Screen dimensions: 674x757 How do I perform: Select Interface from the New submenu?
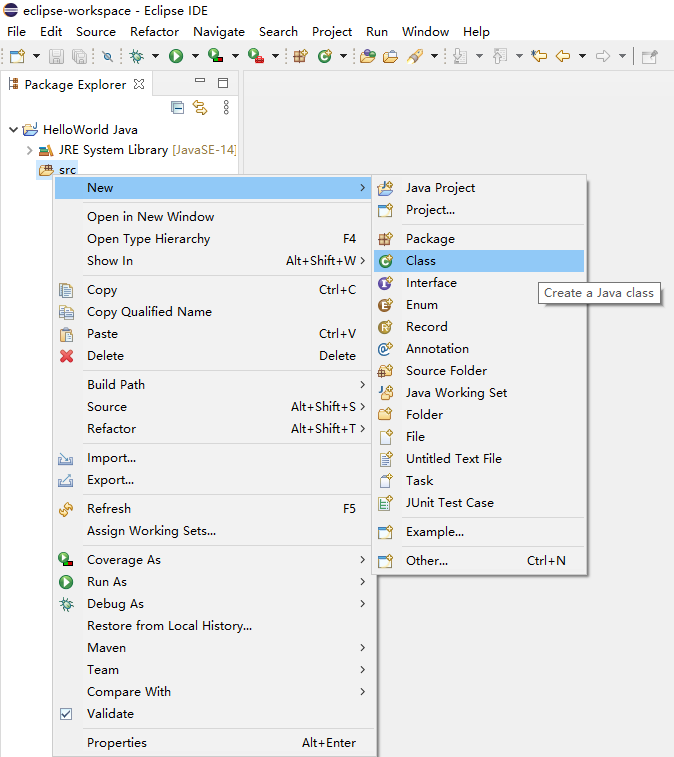tap(479, 283)
